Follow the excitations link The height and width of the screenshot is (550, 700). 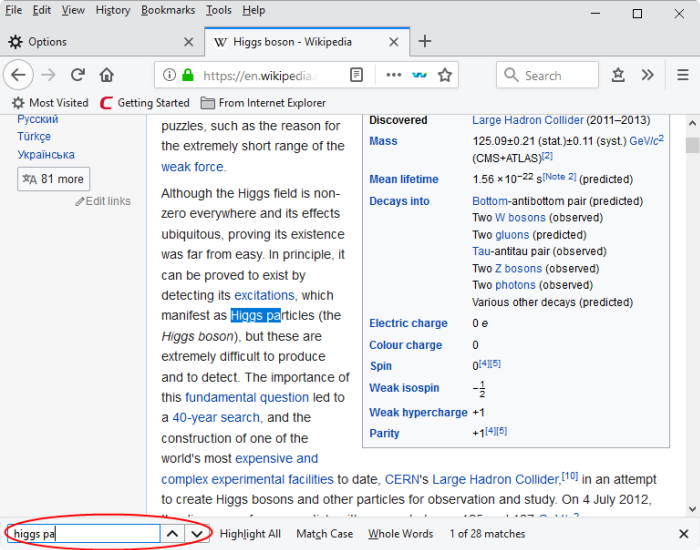(x=264, y=296)
